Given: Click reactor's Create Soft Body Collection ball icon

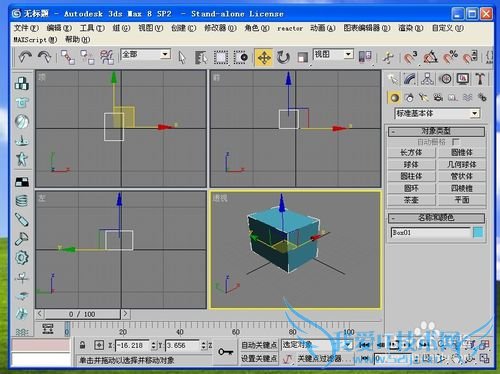Looking at the screenshot, I should pyautogui.click(x=22, y=121).
